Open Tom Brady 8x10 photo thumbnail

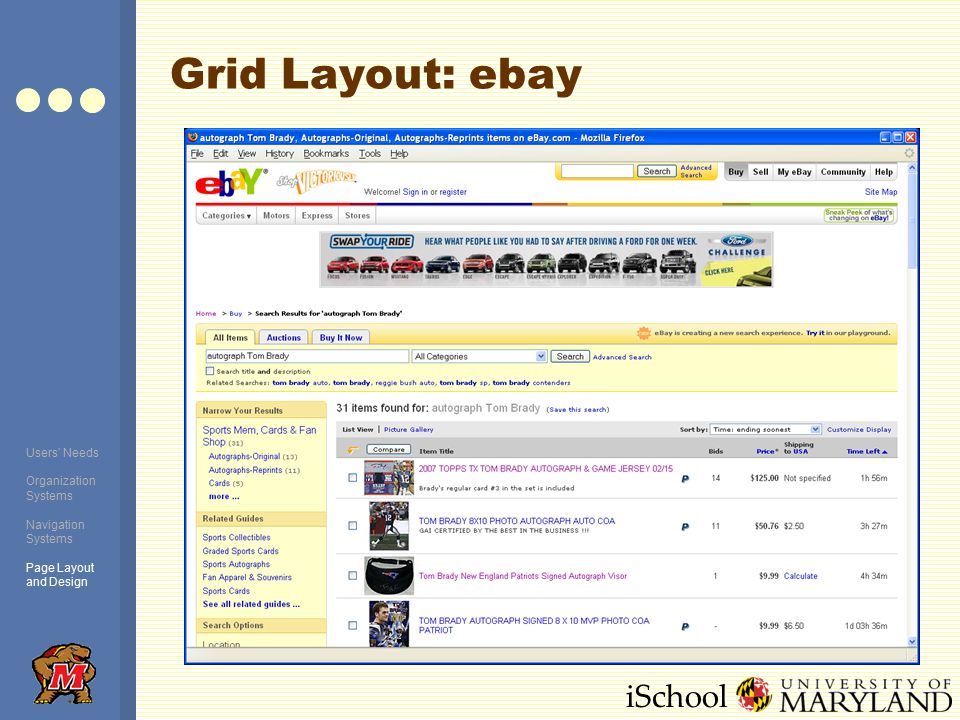[x=389, y=525]
